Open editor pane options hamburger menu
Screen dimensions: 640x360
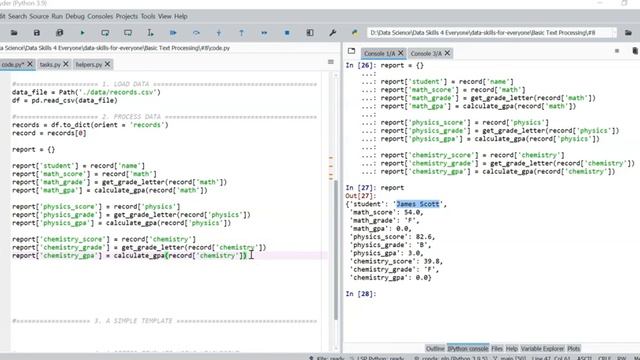pyautogui.click(x=331, y=62)
